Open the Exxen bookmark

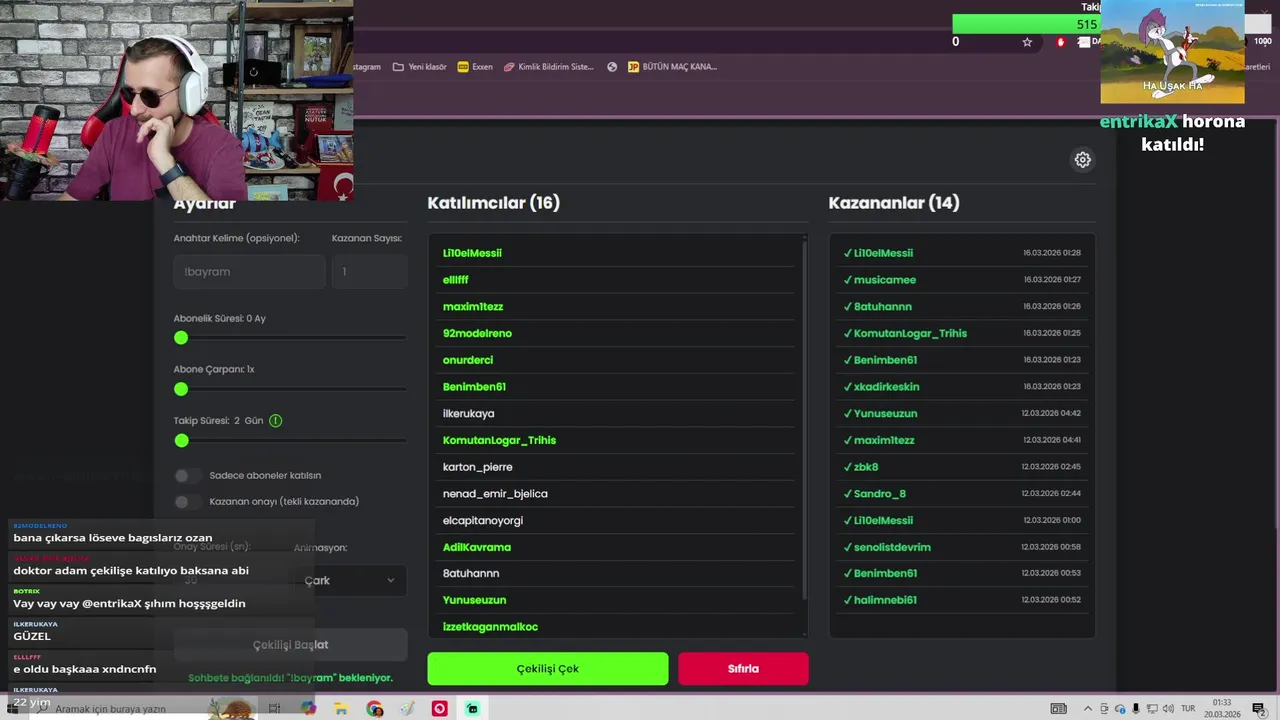475,67
